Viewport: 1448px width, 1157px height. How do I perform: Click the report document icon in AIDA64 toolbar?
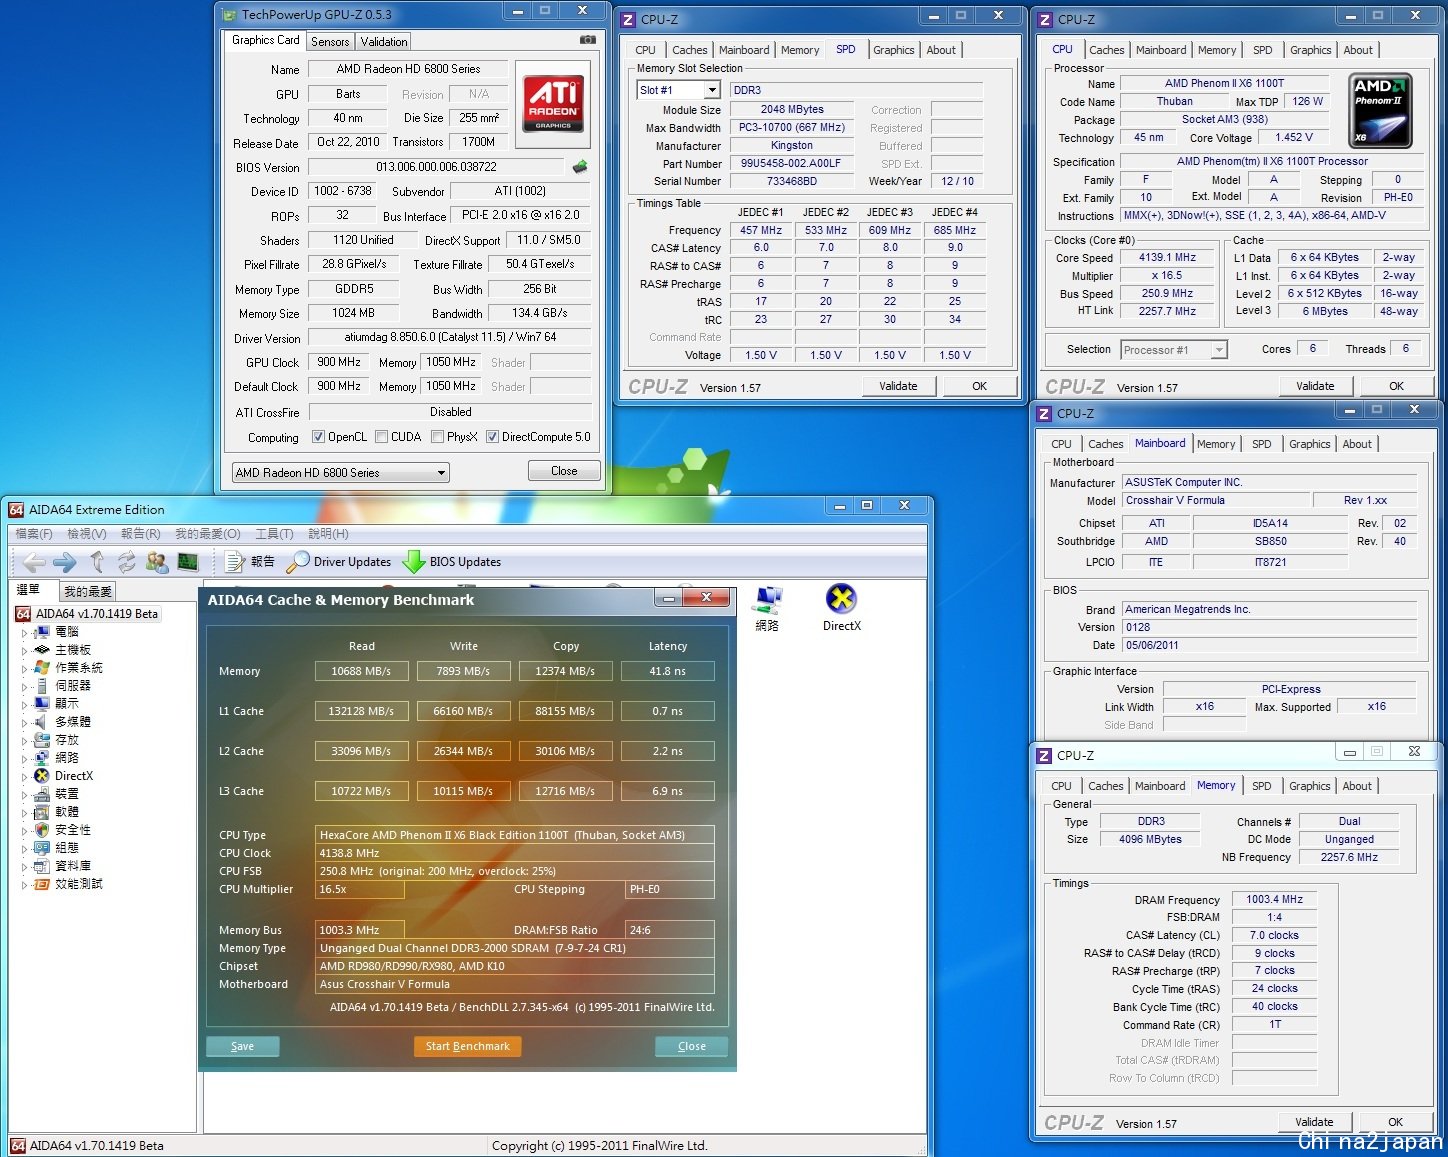point(236,562)
